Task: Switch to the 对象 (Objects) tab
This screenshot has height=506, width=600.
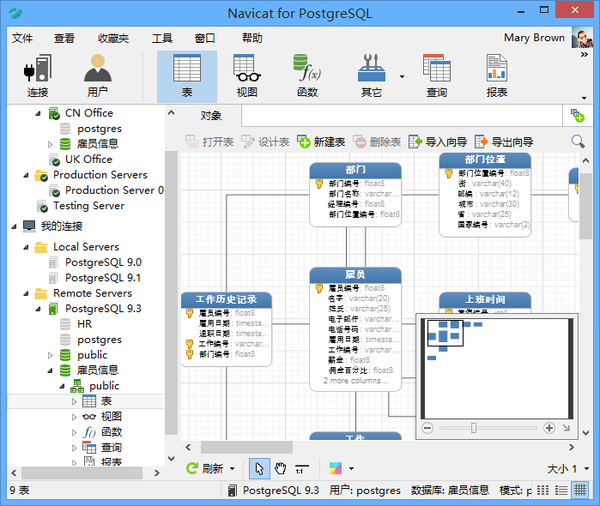Action: point(211,115)
